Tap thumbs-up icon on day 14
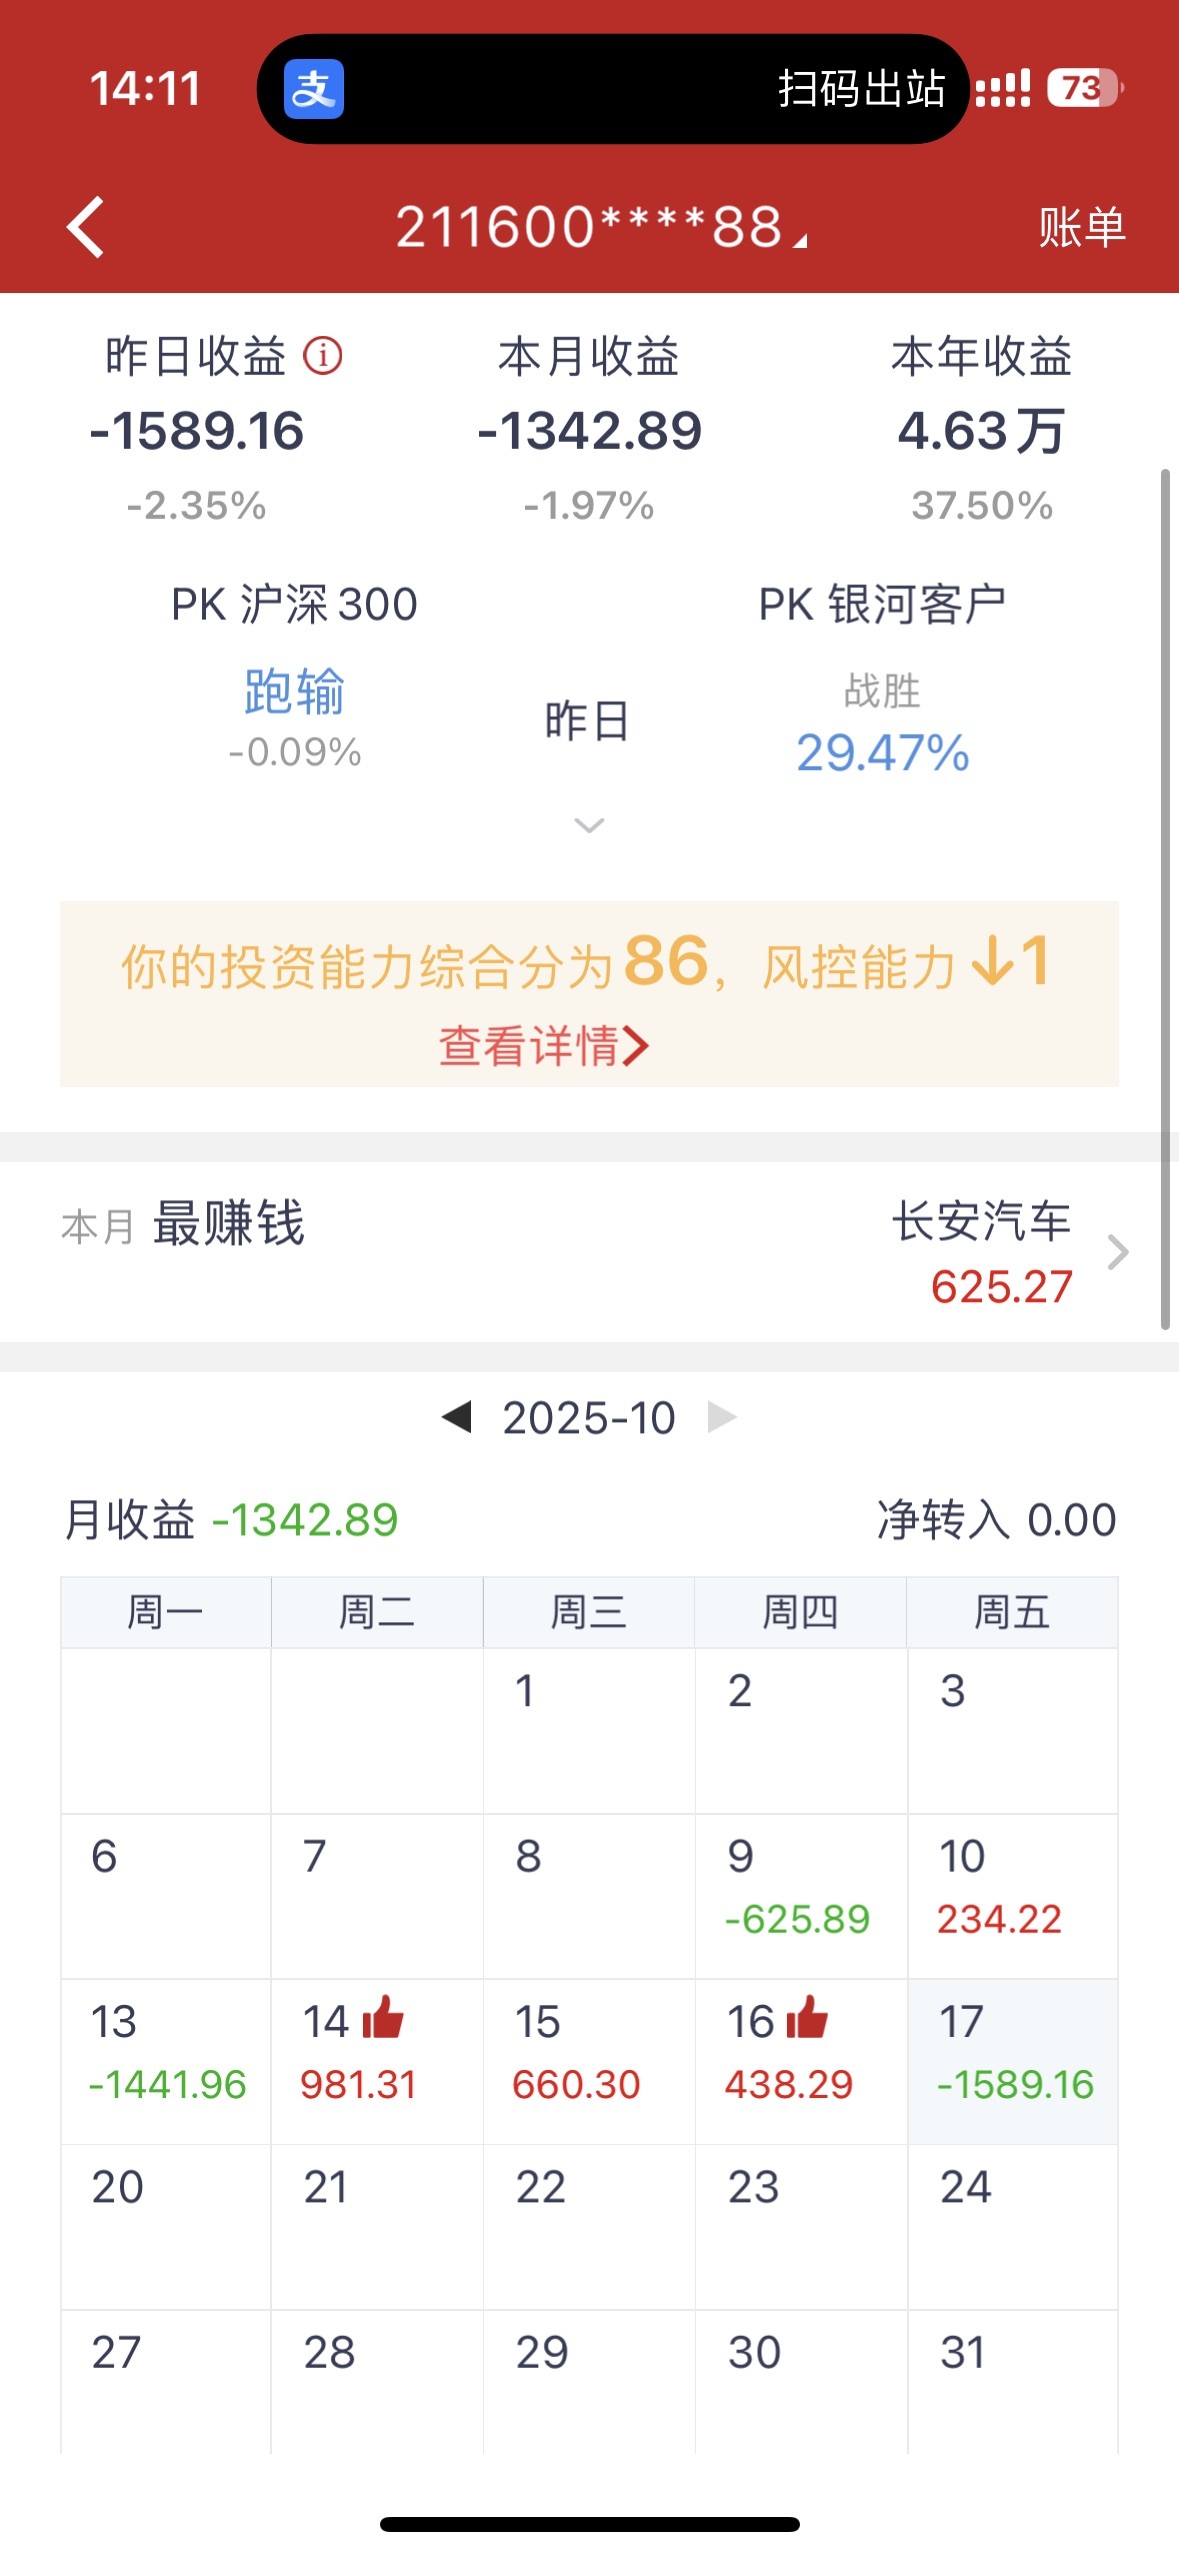Image resolution: width=1179 pixels, height=2556 pixels. 383,2017
